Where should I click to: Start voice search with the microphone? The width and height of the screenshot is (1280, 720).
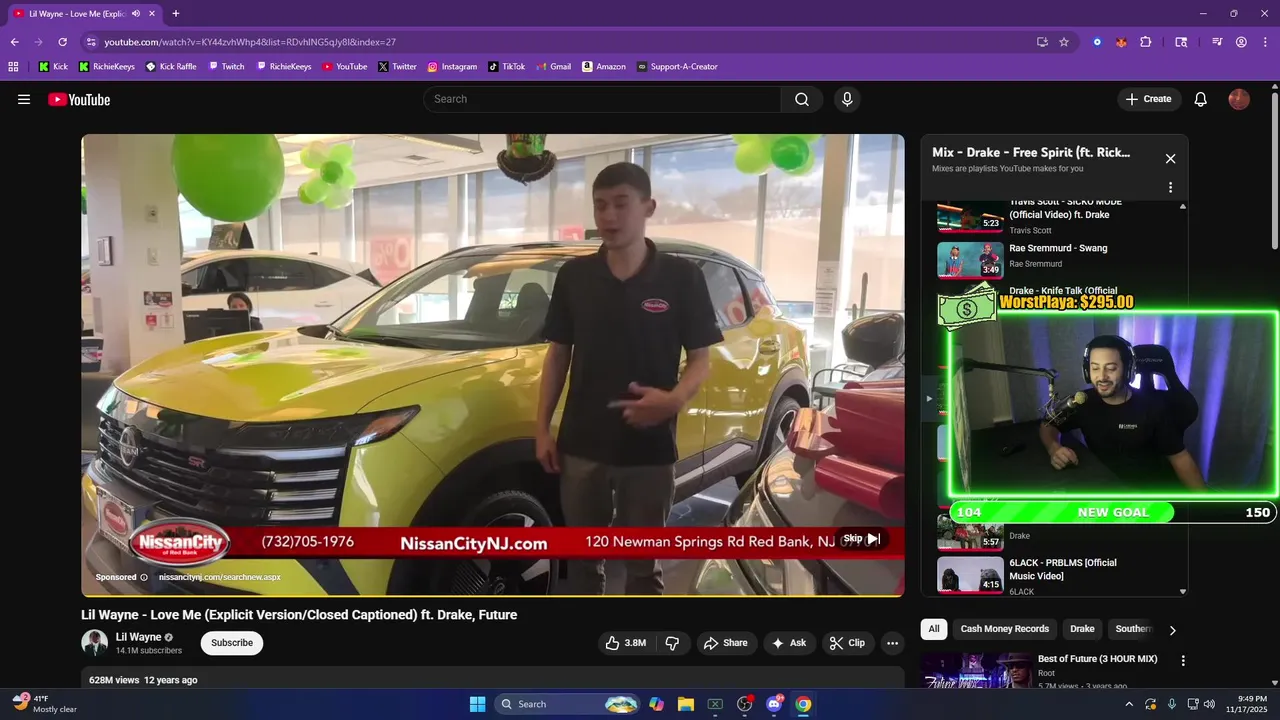click(x=847, y=99)
